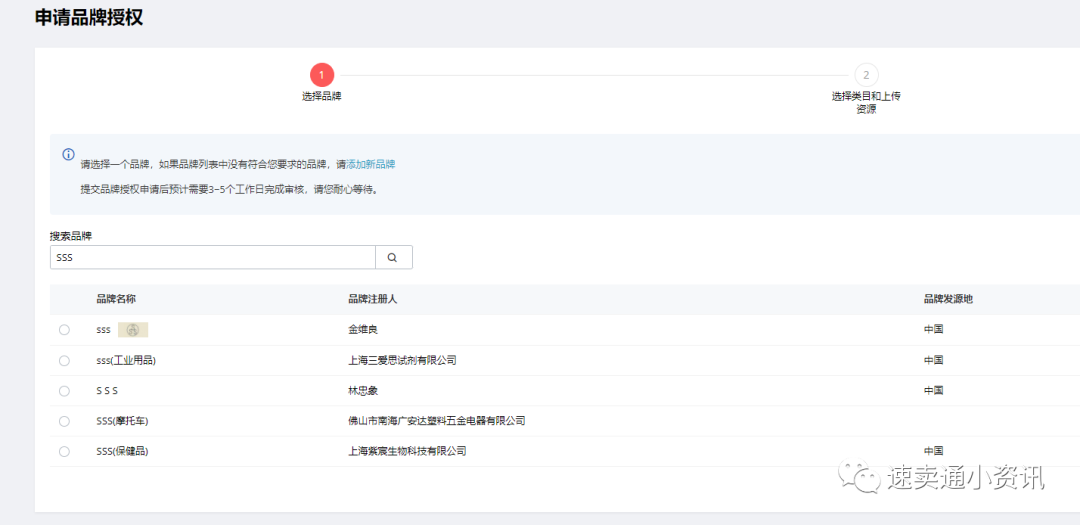
Task: Click the WeChat logo in the watermark
Action: pos(860,478)
